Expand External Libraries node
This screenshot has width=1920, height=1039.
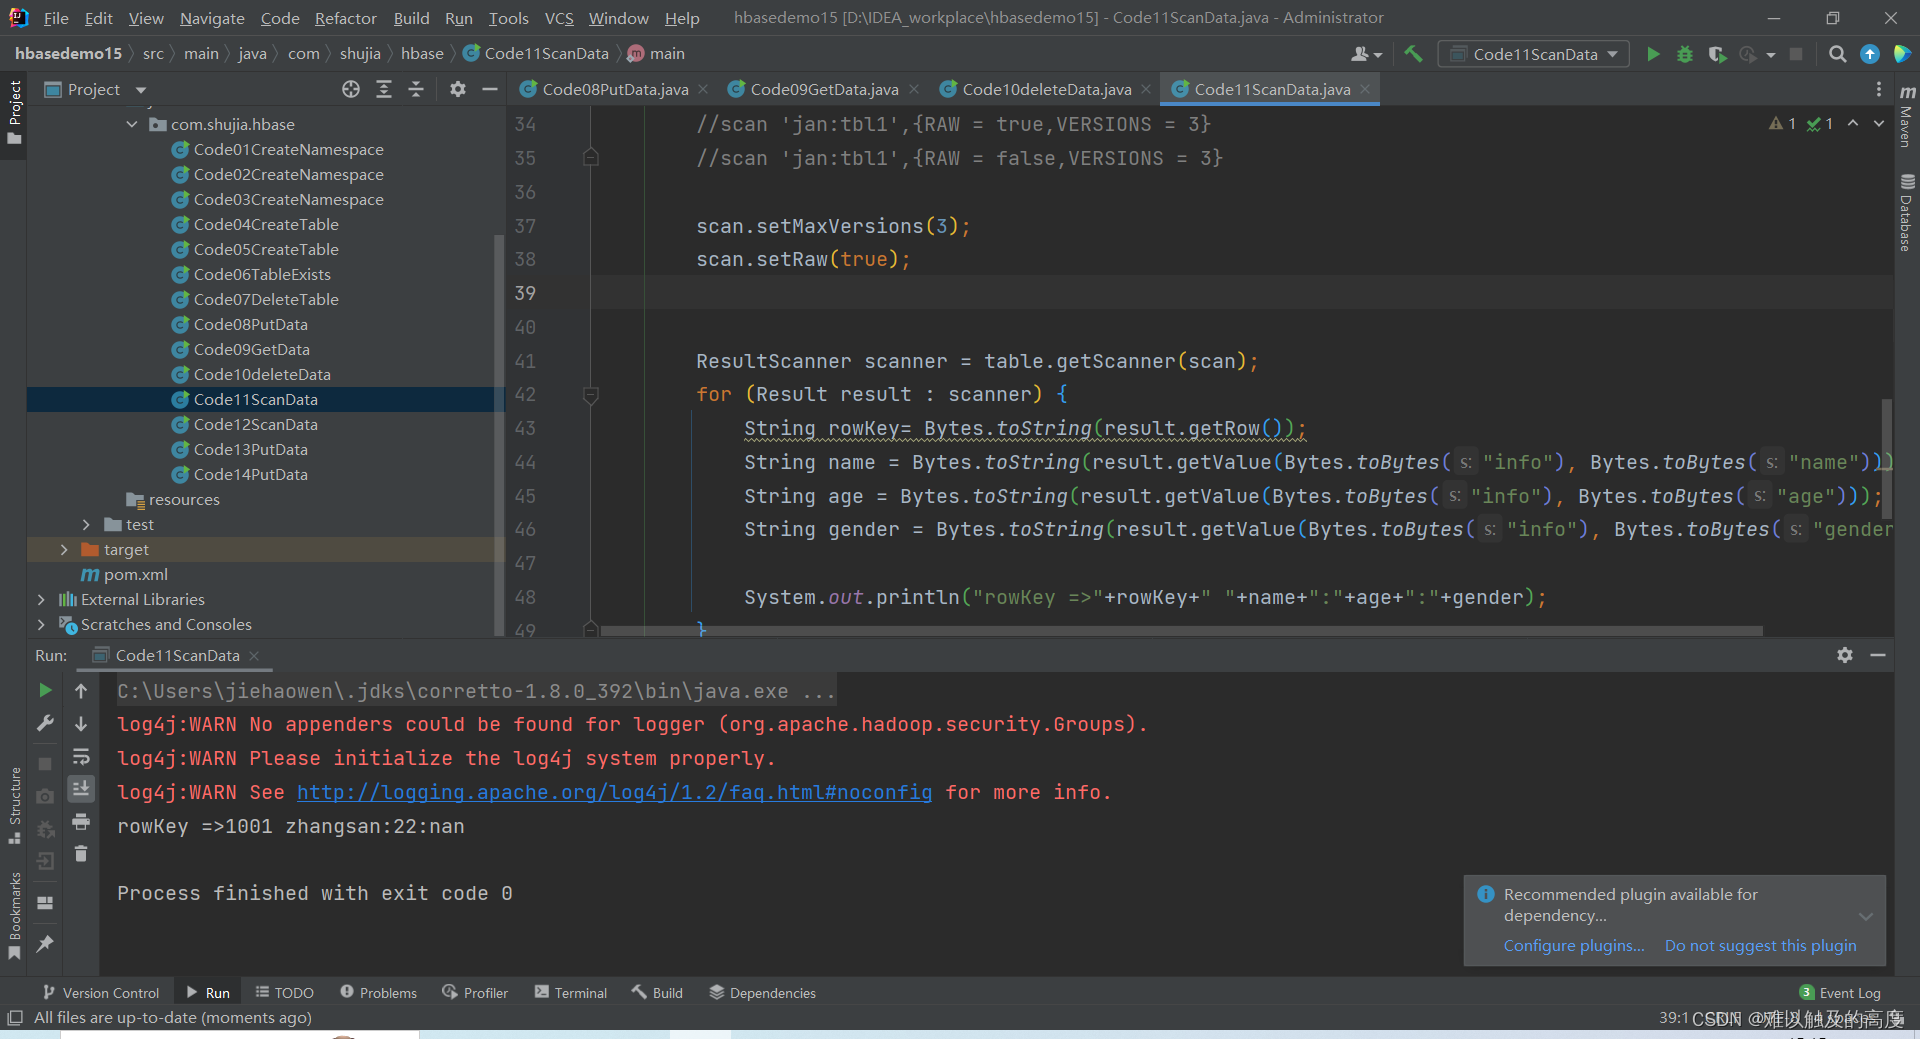click(41, 600)
